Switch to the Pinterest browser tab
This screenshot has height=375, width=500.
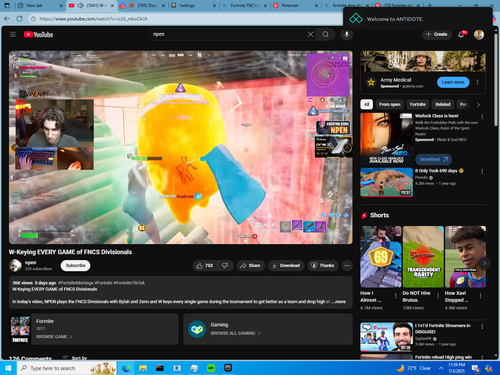pyautogui.click(x=294, y=6)
